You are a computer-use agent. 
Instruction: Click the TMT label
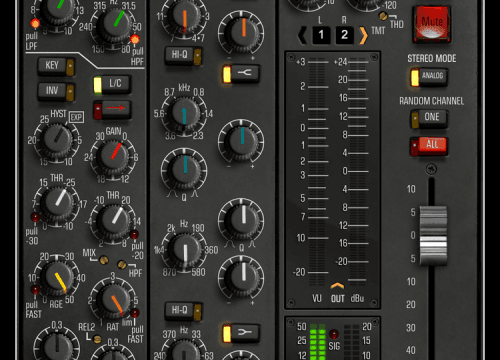click(378, 31)
